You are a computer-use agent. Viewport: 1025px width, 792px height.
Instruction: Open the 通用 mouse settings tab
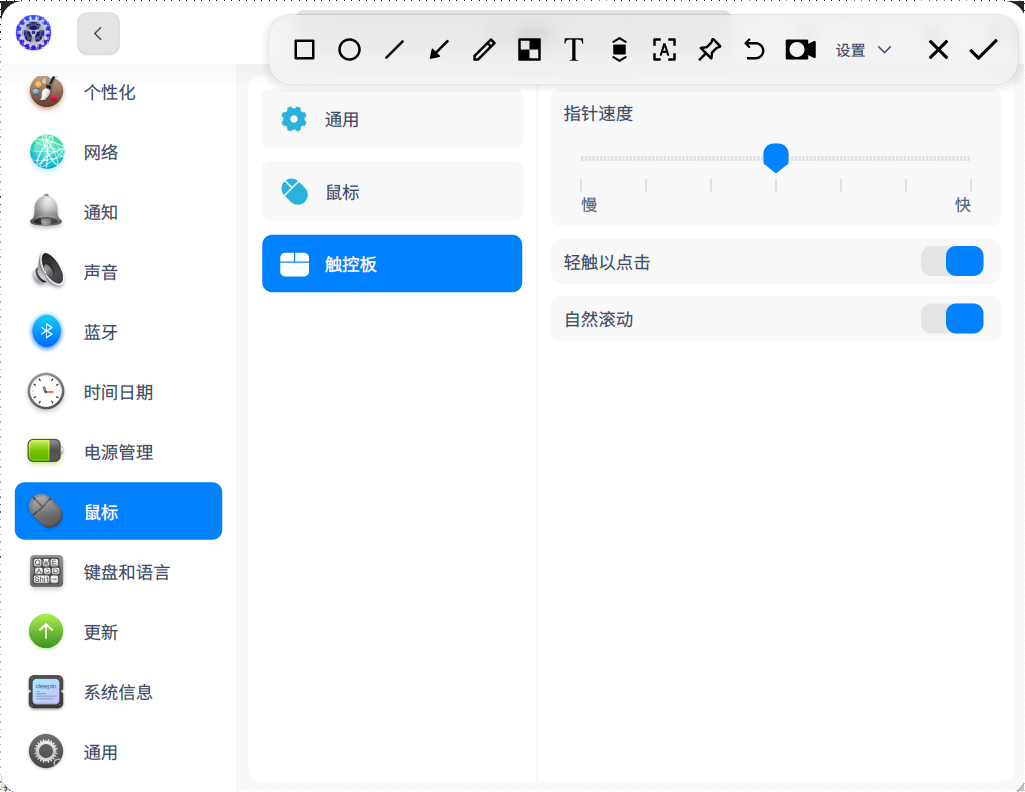pos(392,120)
